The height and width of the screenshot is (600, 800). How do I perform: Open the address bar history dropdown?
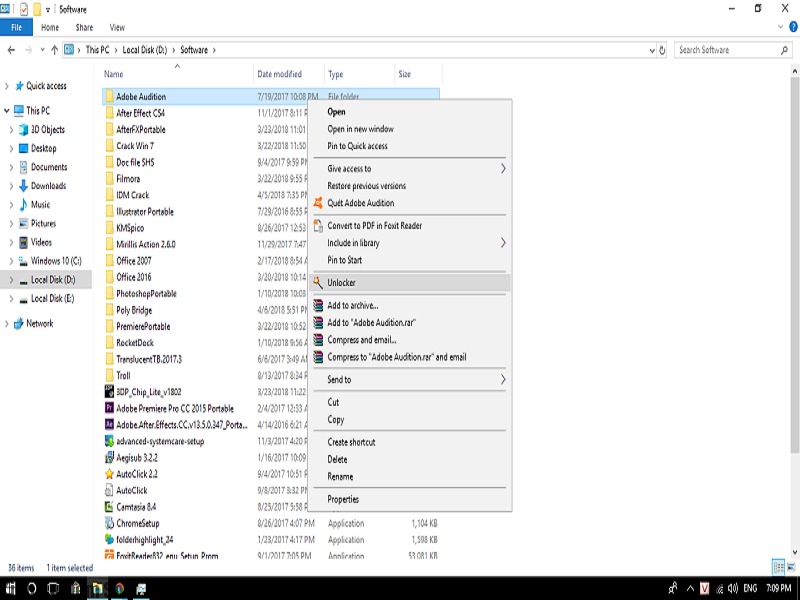[x=652, y=50]
